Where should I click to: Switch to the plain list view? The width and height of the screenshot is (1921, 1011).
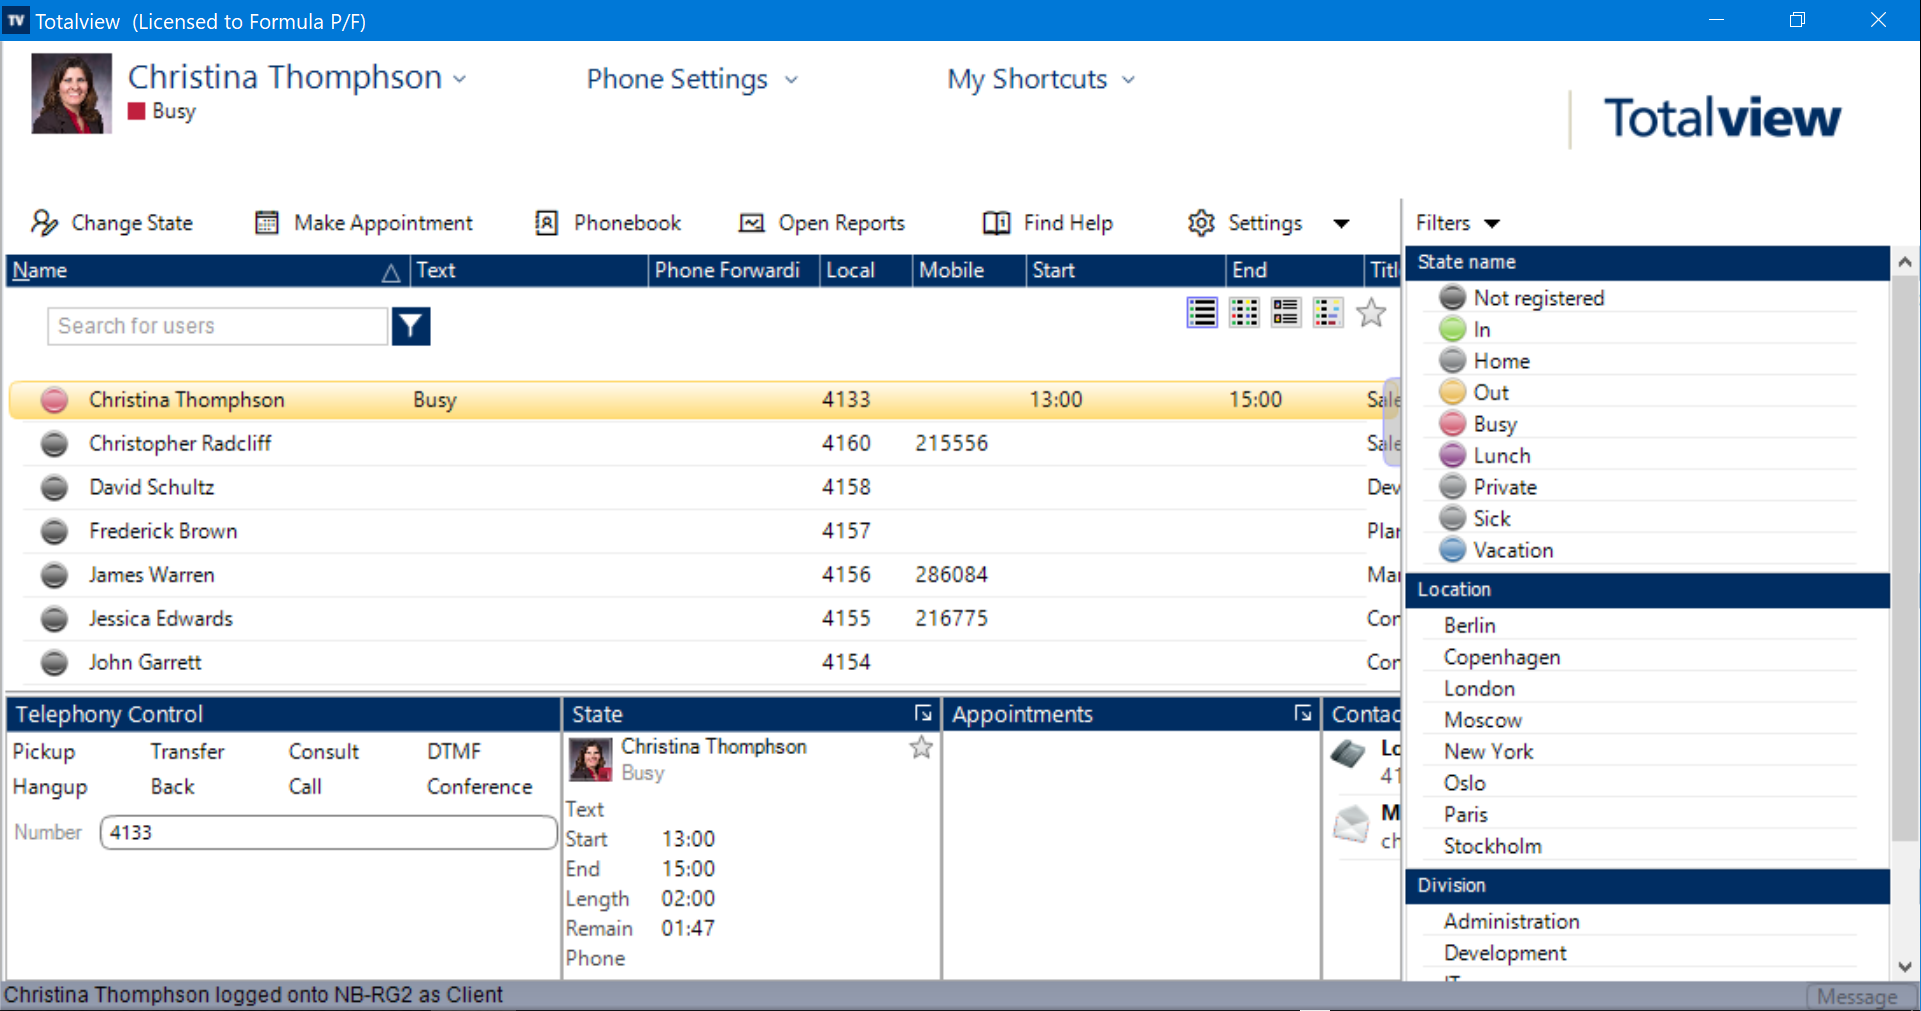[x=1202, y=312]
